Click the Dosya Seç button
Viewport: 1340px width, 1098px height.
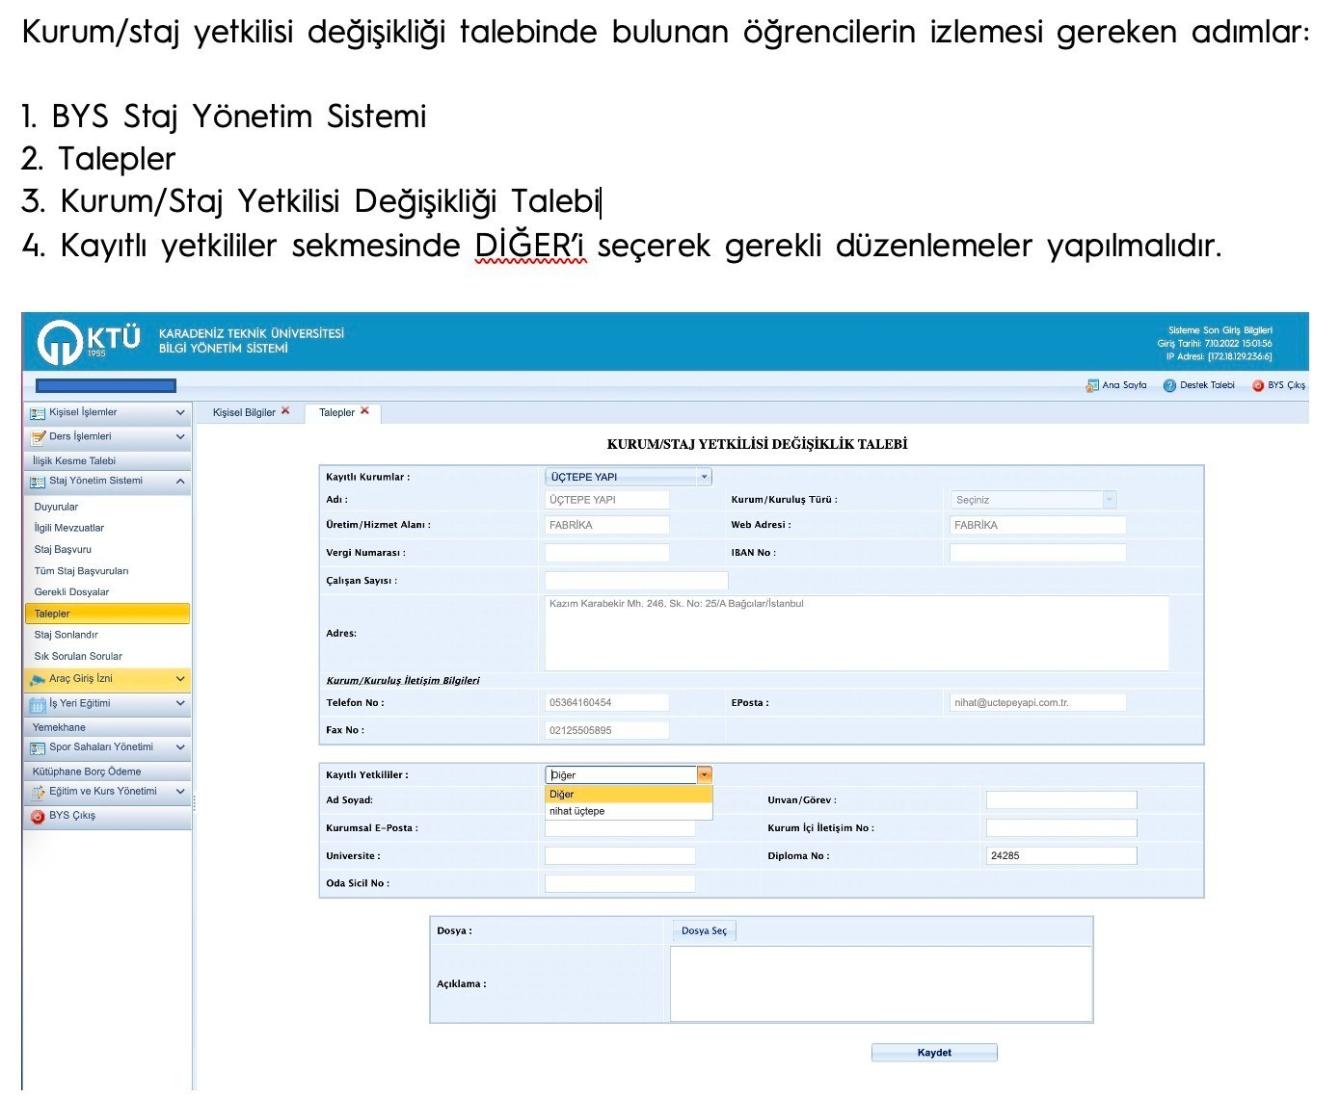pyautogui.click(x=704, y=931)
